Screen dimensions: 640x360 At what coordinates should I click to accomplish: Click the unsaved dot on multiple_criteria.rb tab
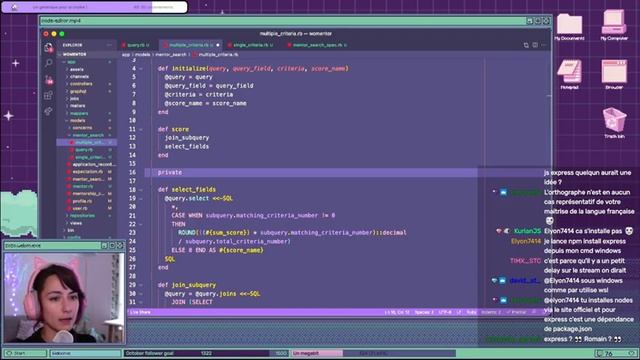218,45
